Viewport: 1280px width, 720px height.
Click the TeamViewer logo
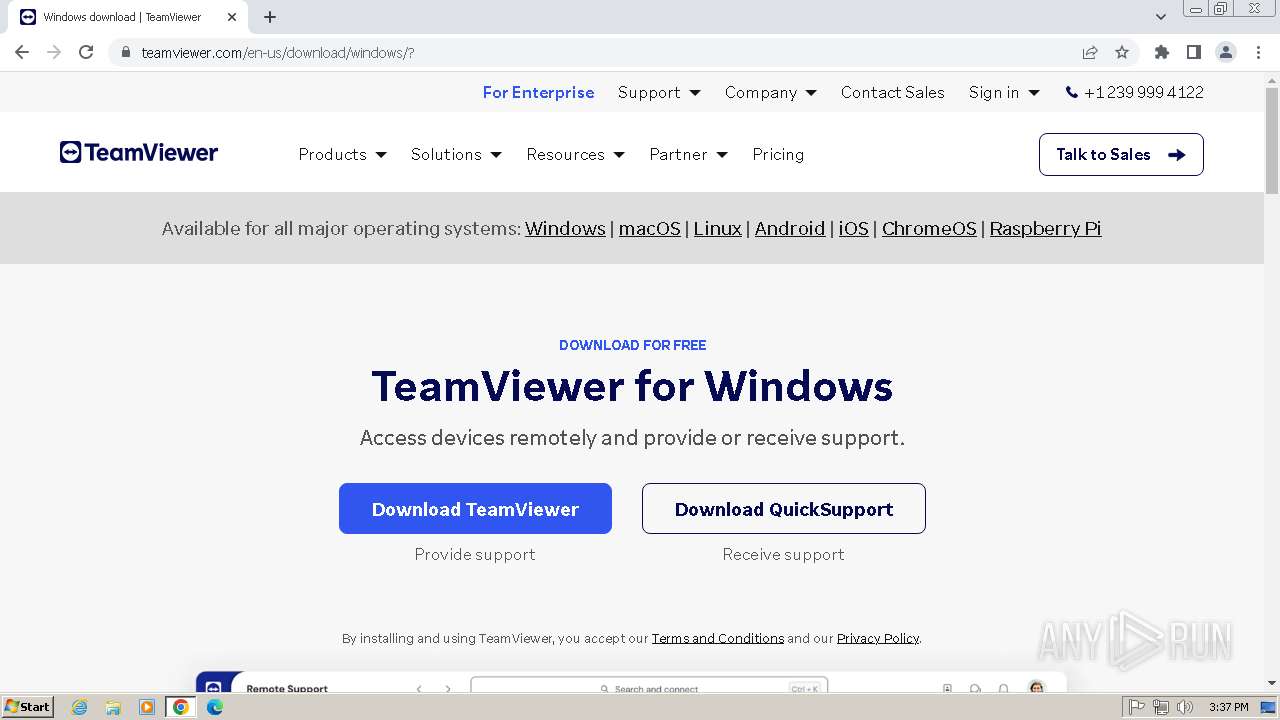pyautogui.click(x=139, y=152)
